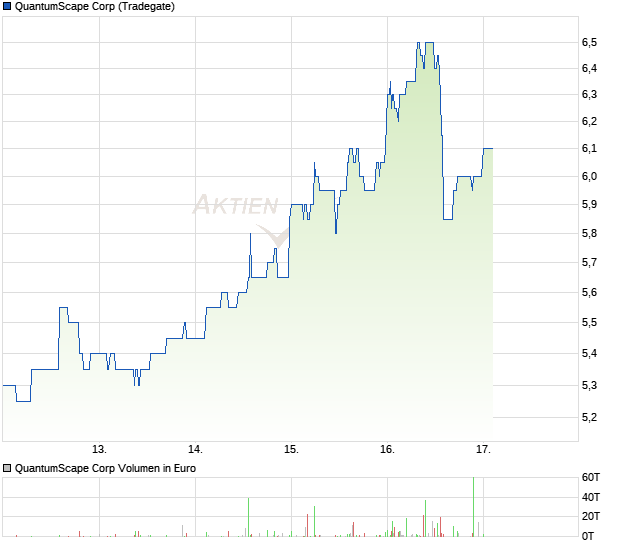Viewport: 620px width, 546px height.
Task: Click the 40T volume axis label
Action: coord(591,497)
